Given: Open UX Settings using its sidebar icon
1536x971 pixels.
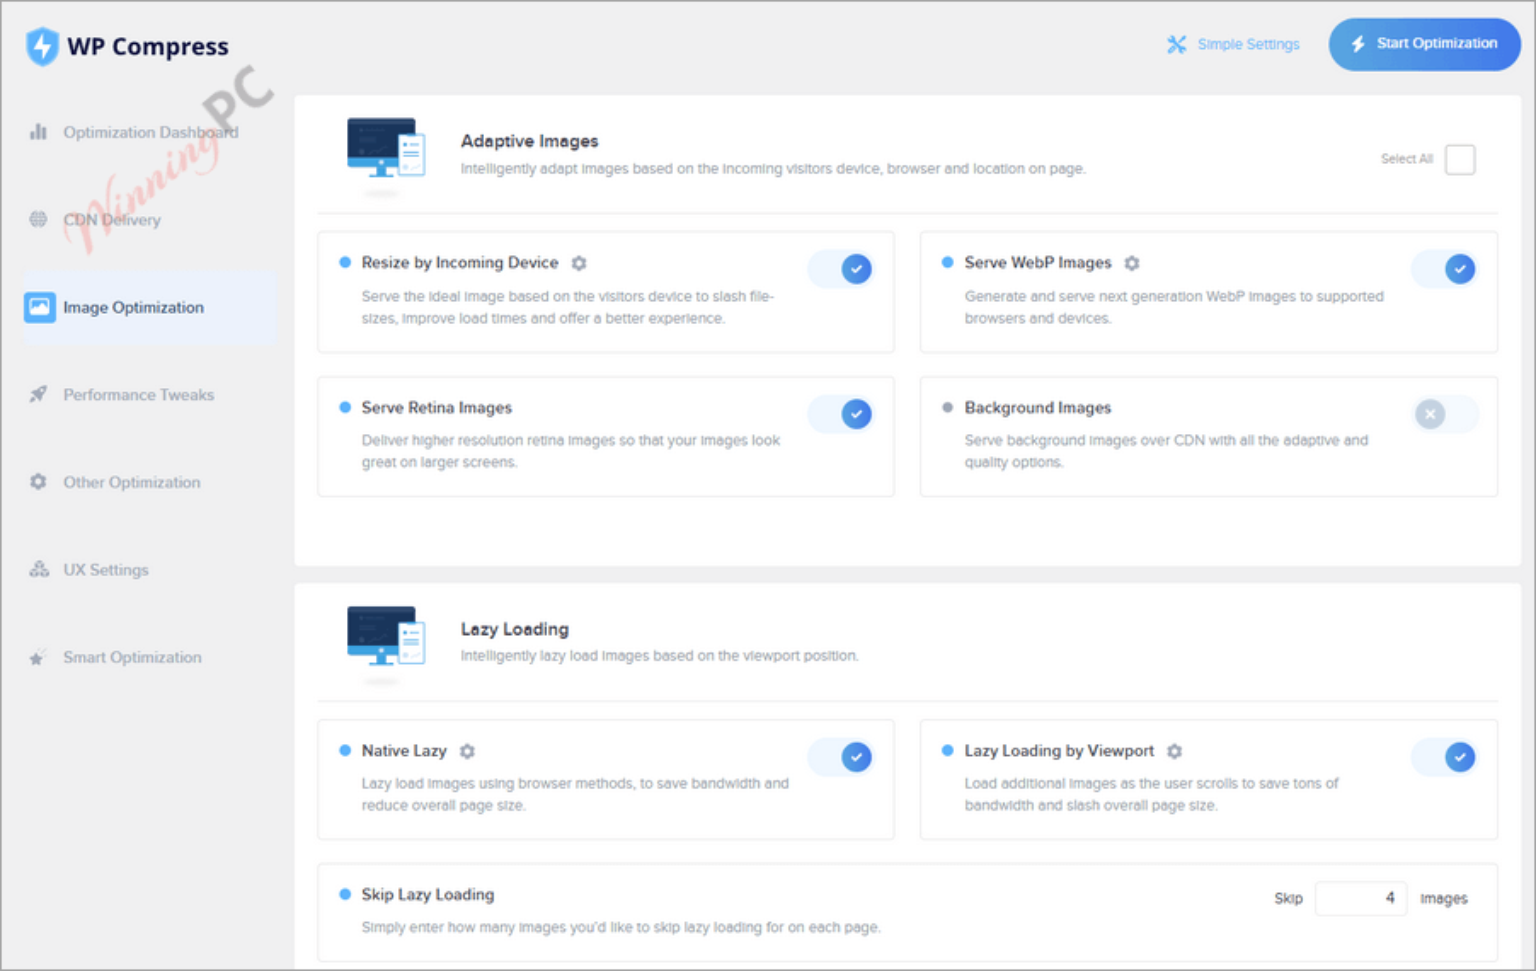Looking at the screenshot, I should point(38,569).
